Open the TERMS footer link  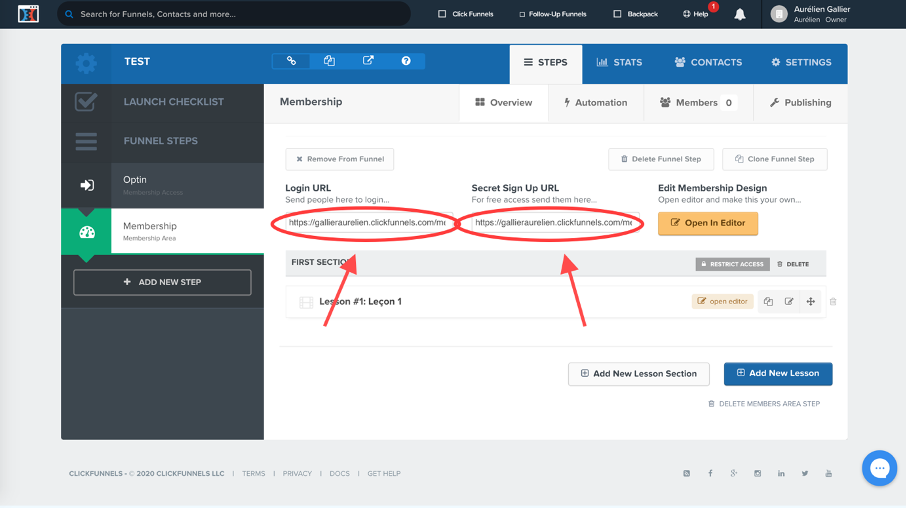[x=254, y=473]
